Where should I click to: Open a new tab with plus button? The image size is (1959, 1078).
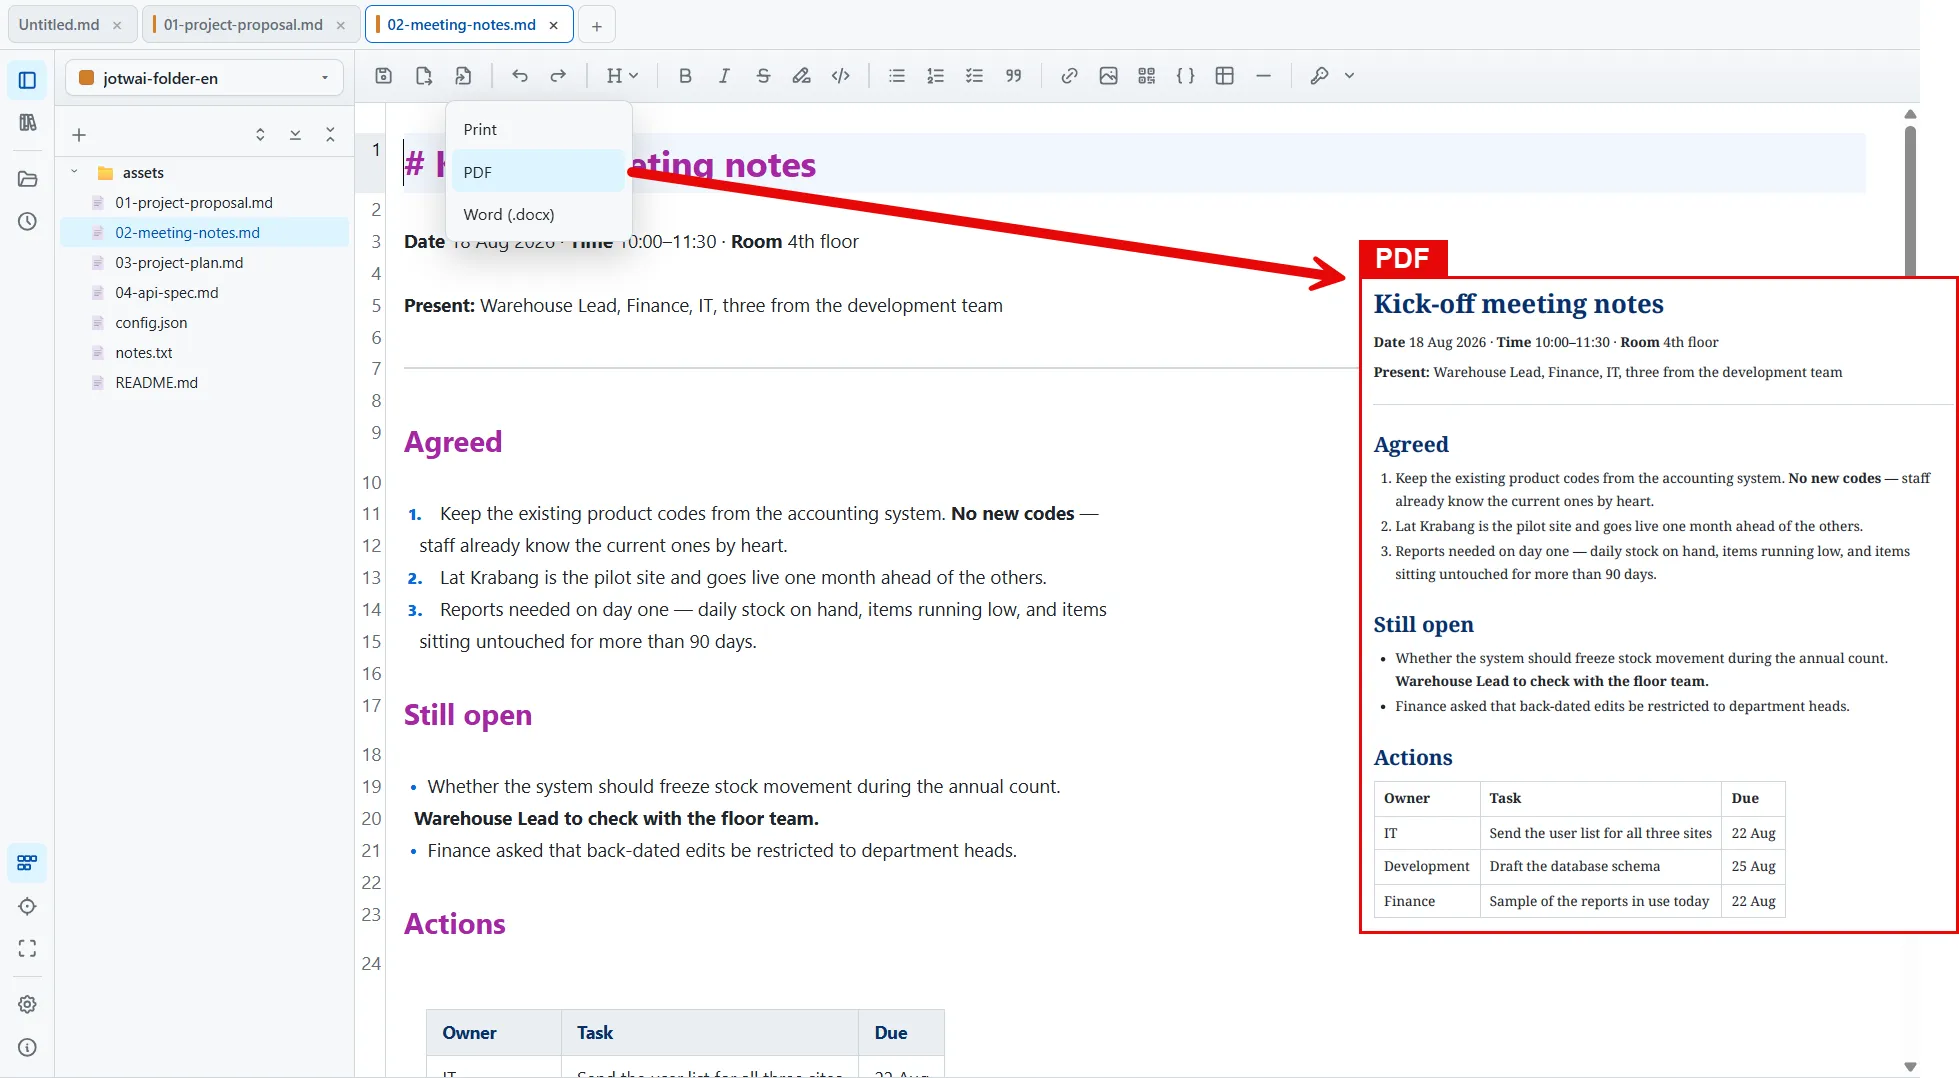[x=597, y=26]
